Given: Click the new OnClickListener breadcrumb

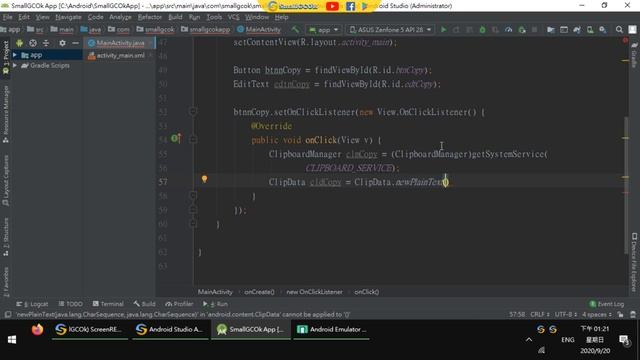Looking at the screenshot, I should click(314, 292).
